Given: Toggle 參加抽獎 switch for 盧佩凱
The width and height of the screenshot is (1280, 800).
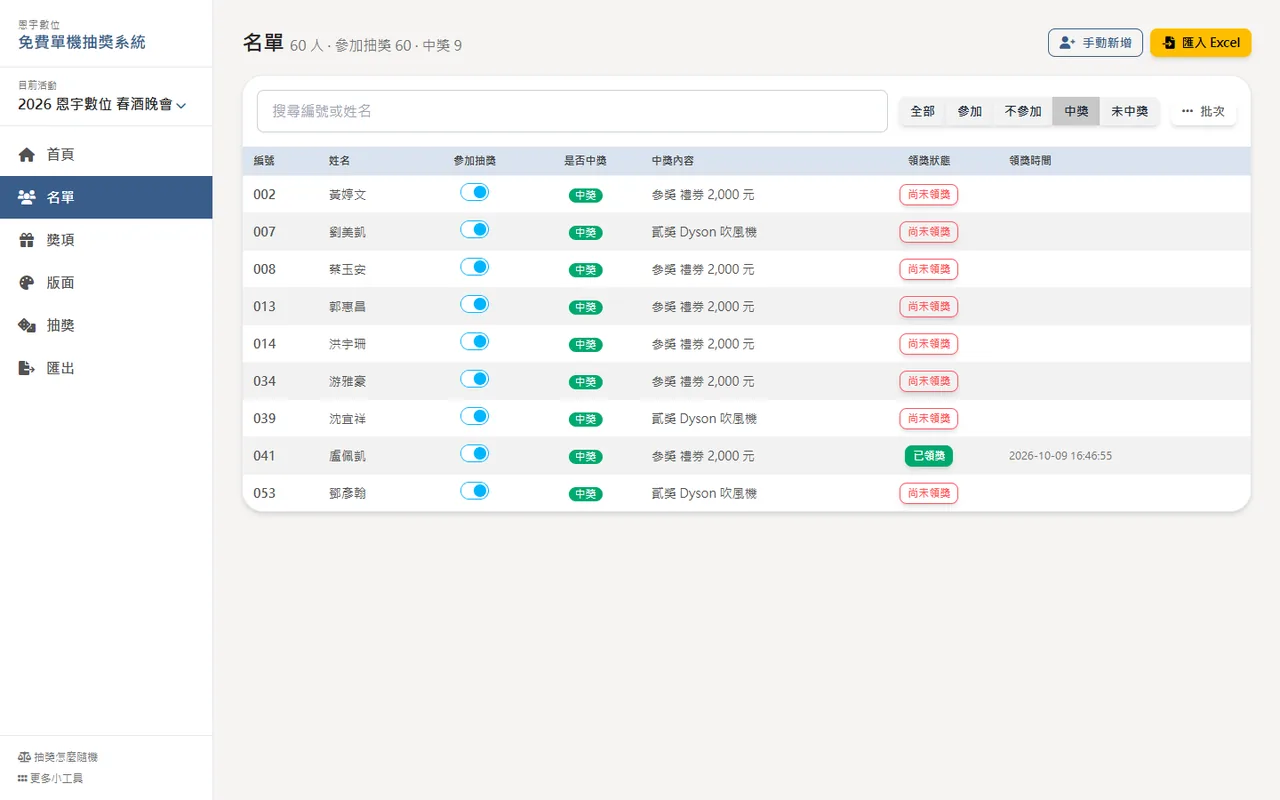Looking at the screenshot, I should pyautogui.click(x=474, y=453).
